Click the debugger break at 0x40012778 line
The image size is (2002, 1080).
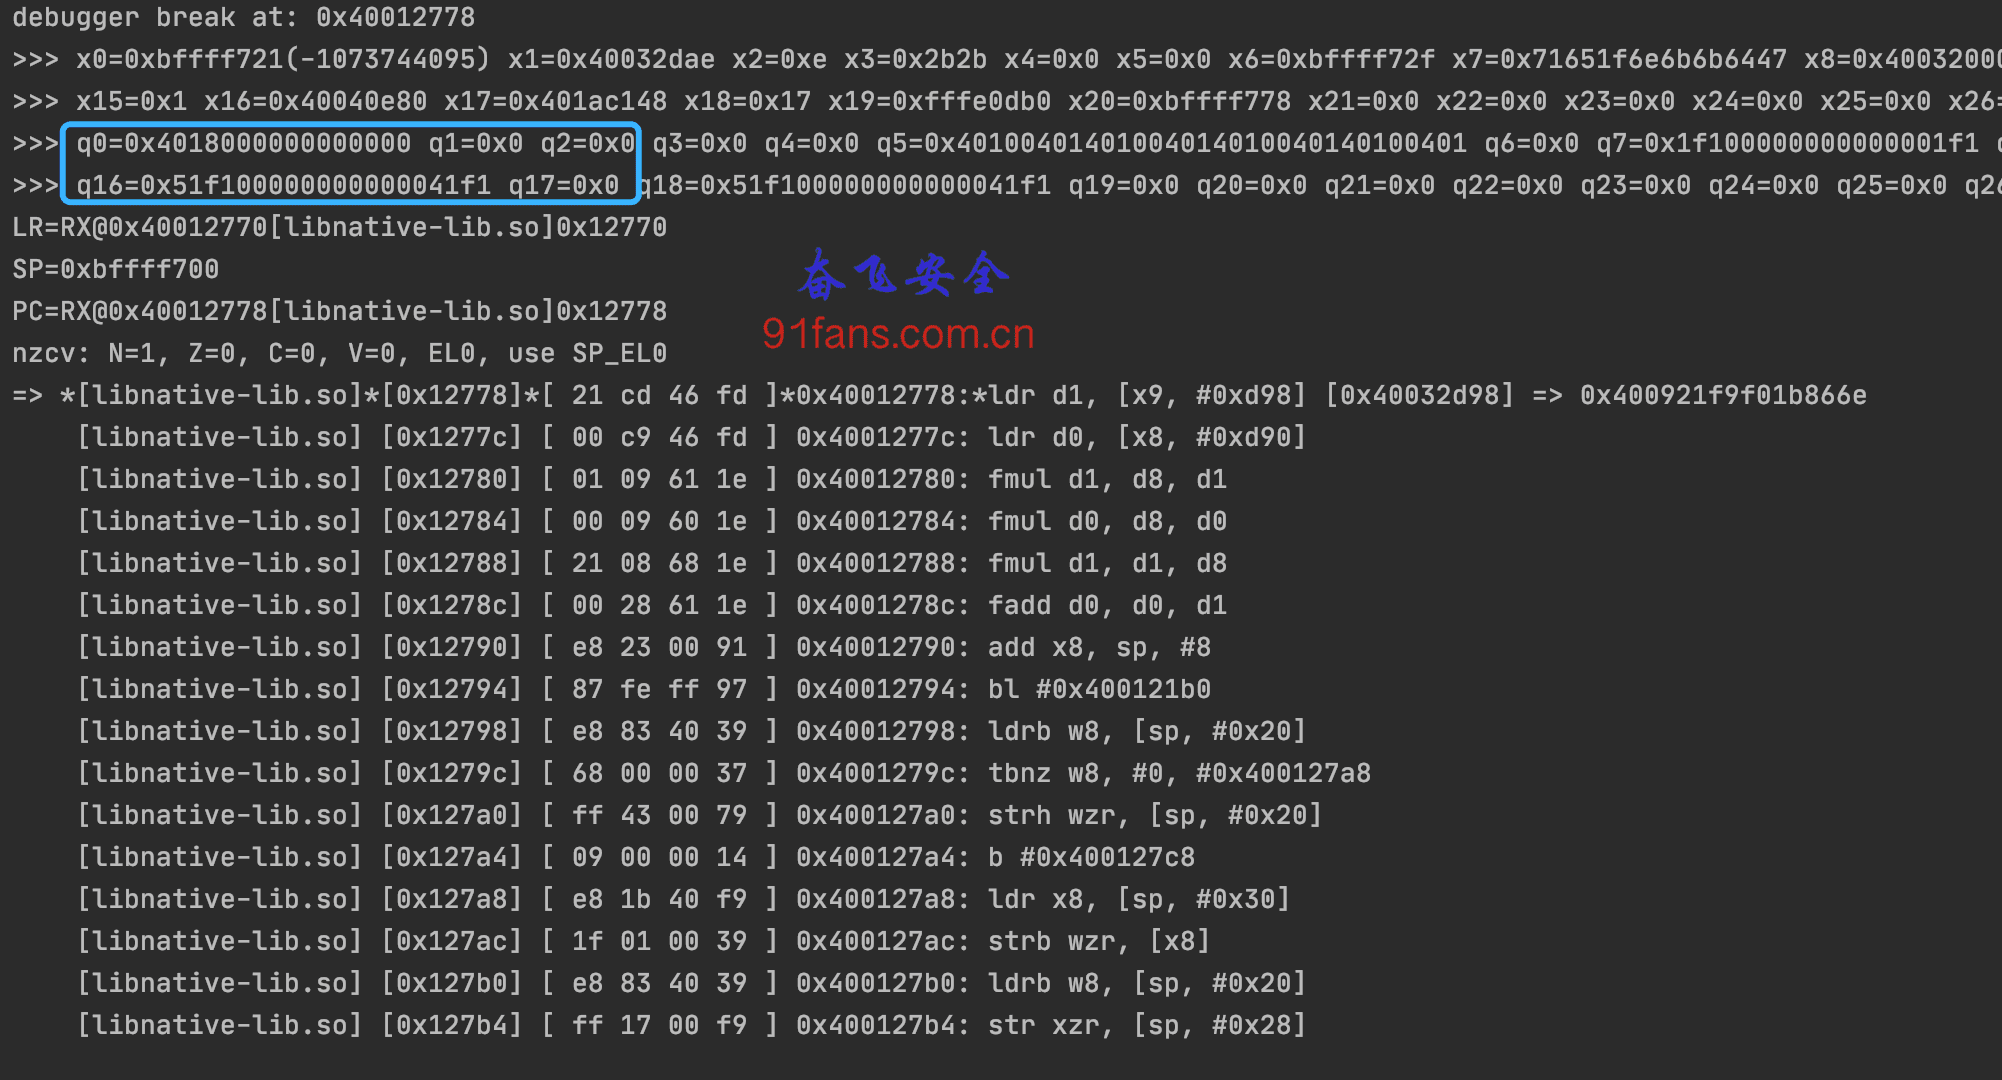[244, 17]
